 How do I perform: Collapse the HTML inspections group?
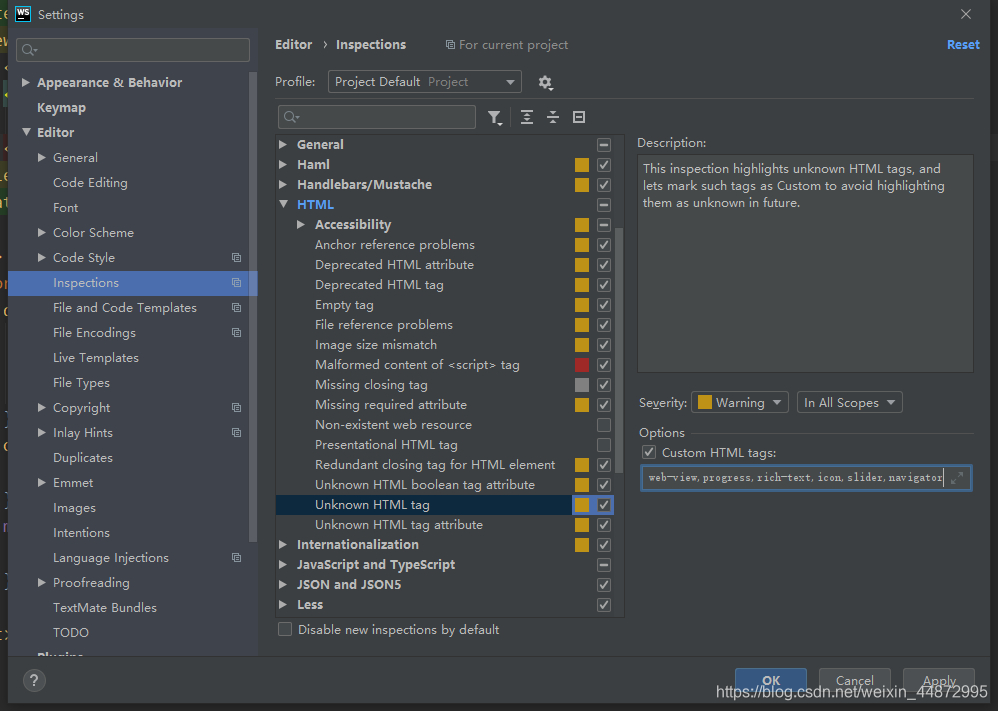(x=283, y=204)
